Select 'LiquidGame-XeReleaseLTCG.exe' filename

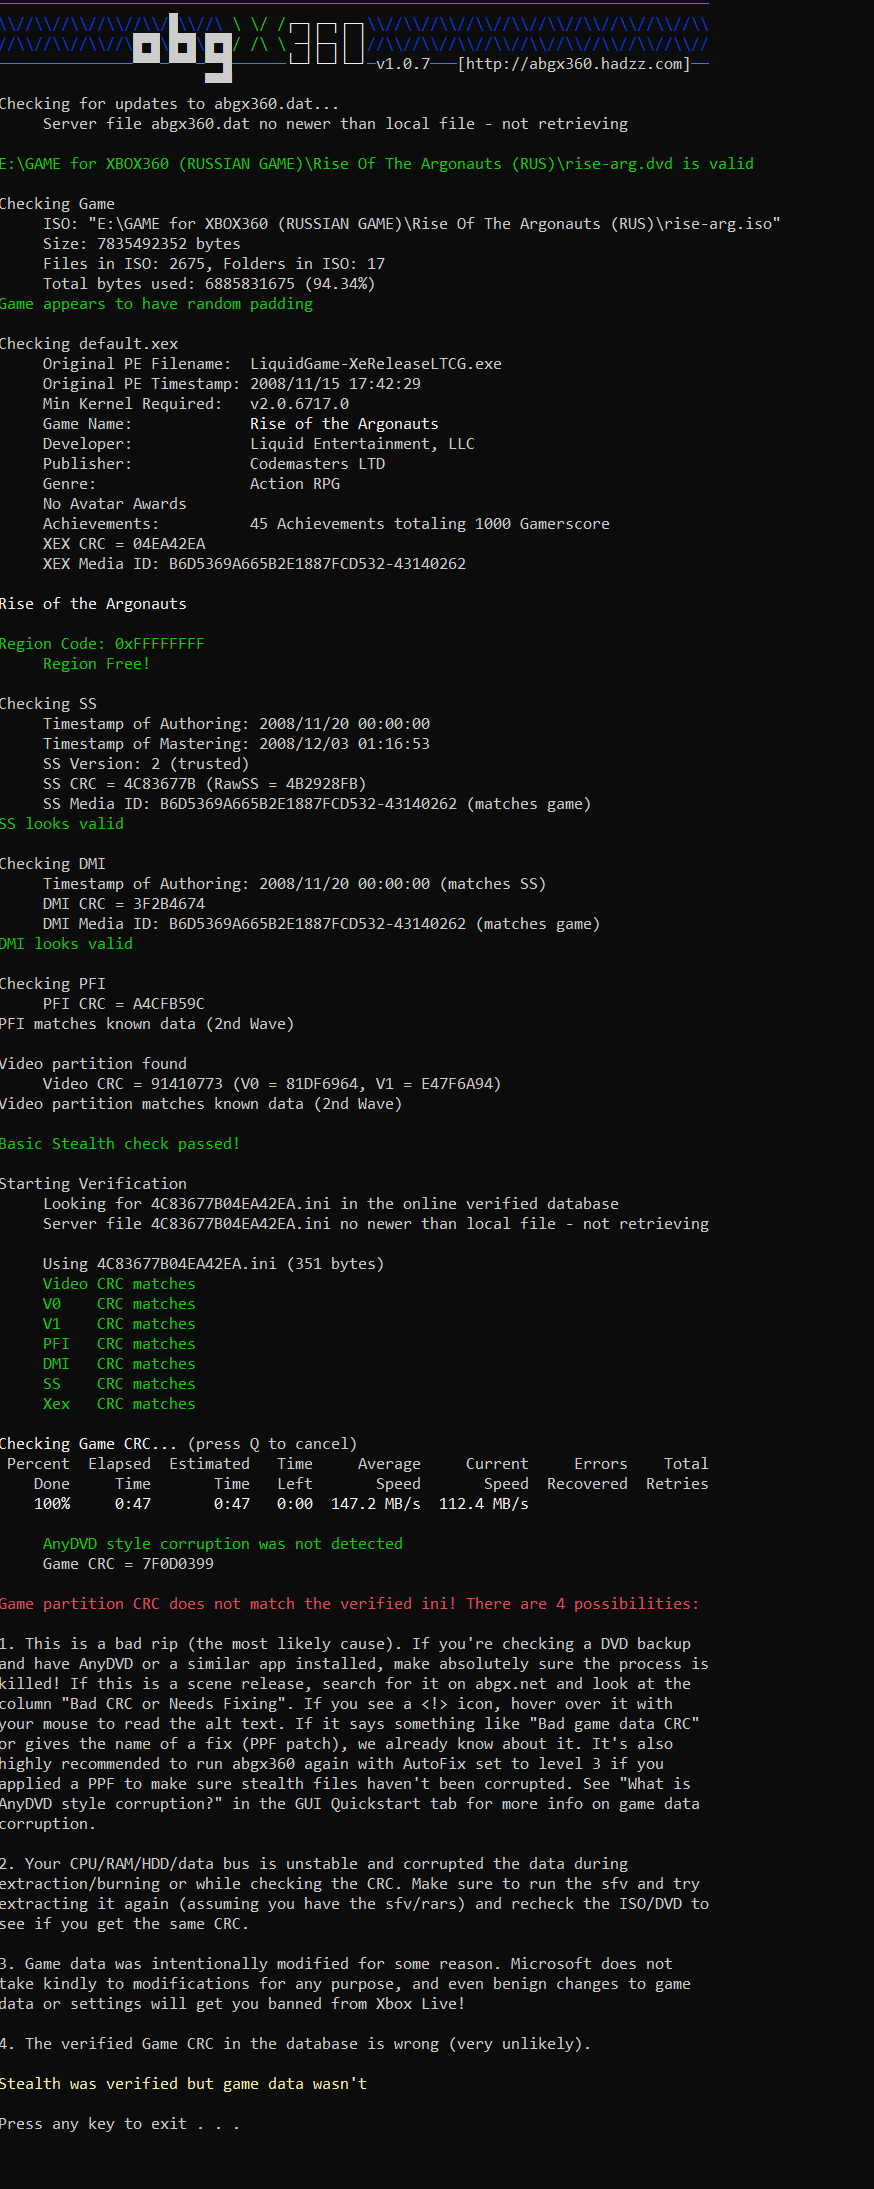(376, 364)
